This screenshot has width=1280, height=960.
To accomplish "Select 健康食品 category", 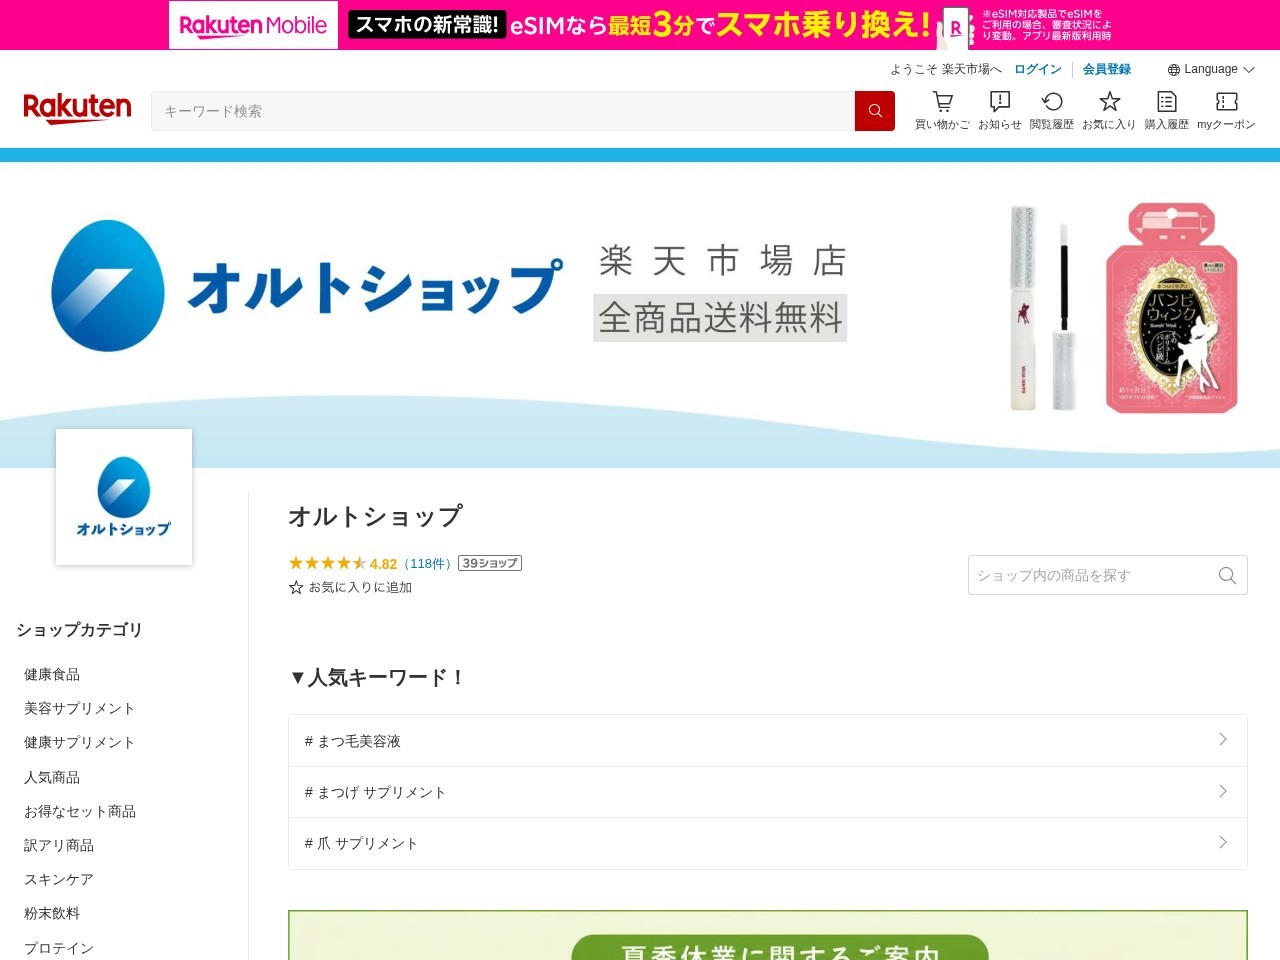I will 52,675.
